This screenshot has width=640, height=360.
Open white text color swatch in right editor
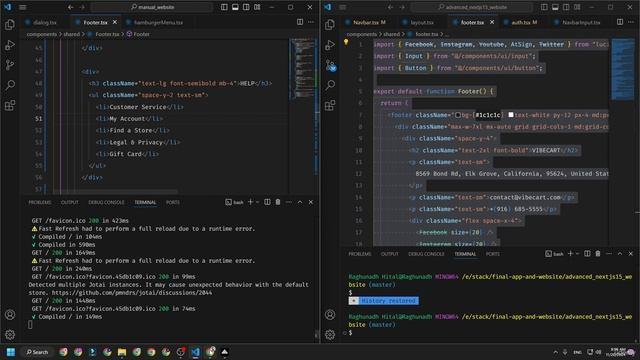(x=511, y=115)
